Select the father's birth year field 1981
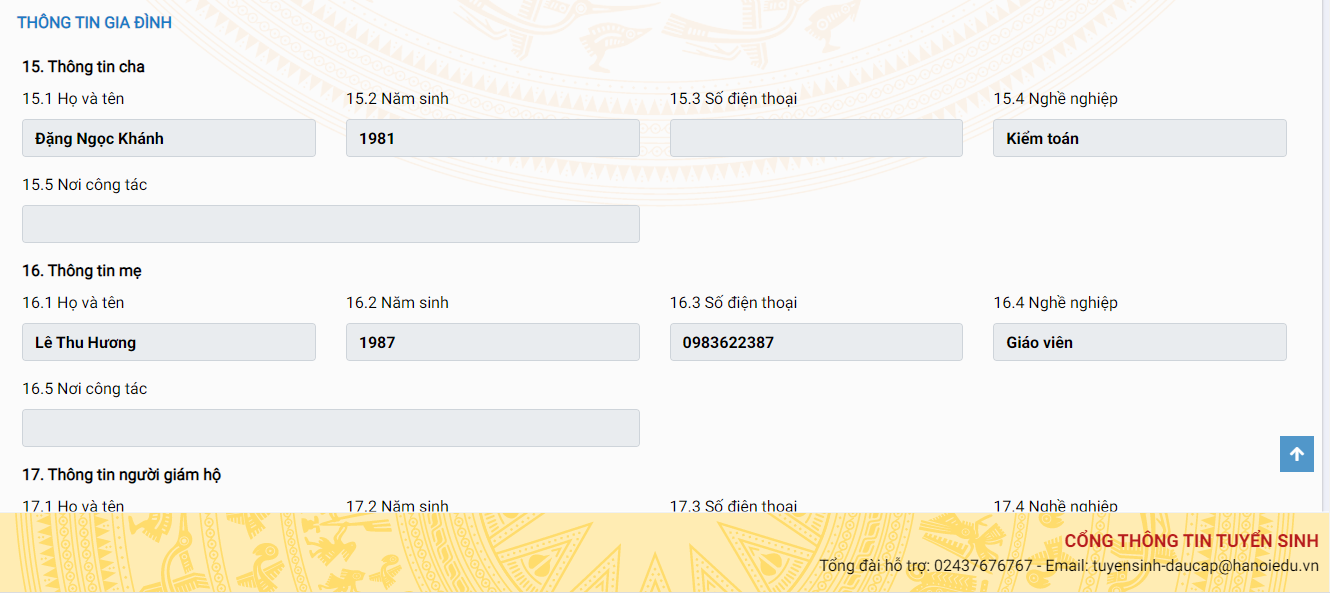 coord(492,139)
